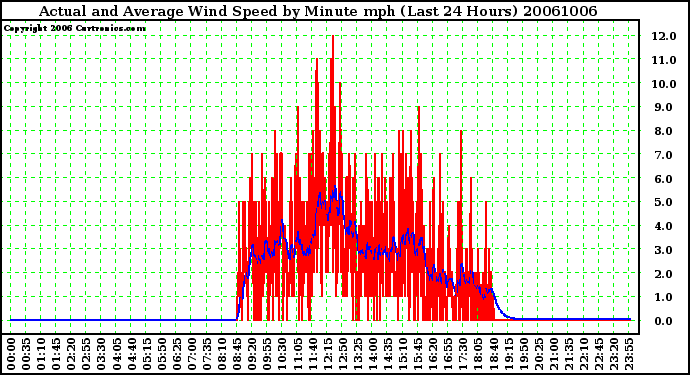Click the 1.0 y-axis label
Screen dimensions: 690x375
coord(663,298)
